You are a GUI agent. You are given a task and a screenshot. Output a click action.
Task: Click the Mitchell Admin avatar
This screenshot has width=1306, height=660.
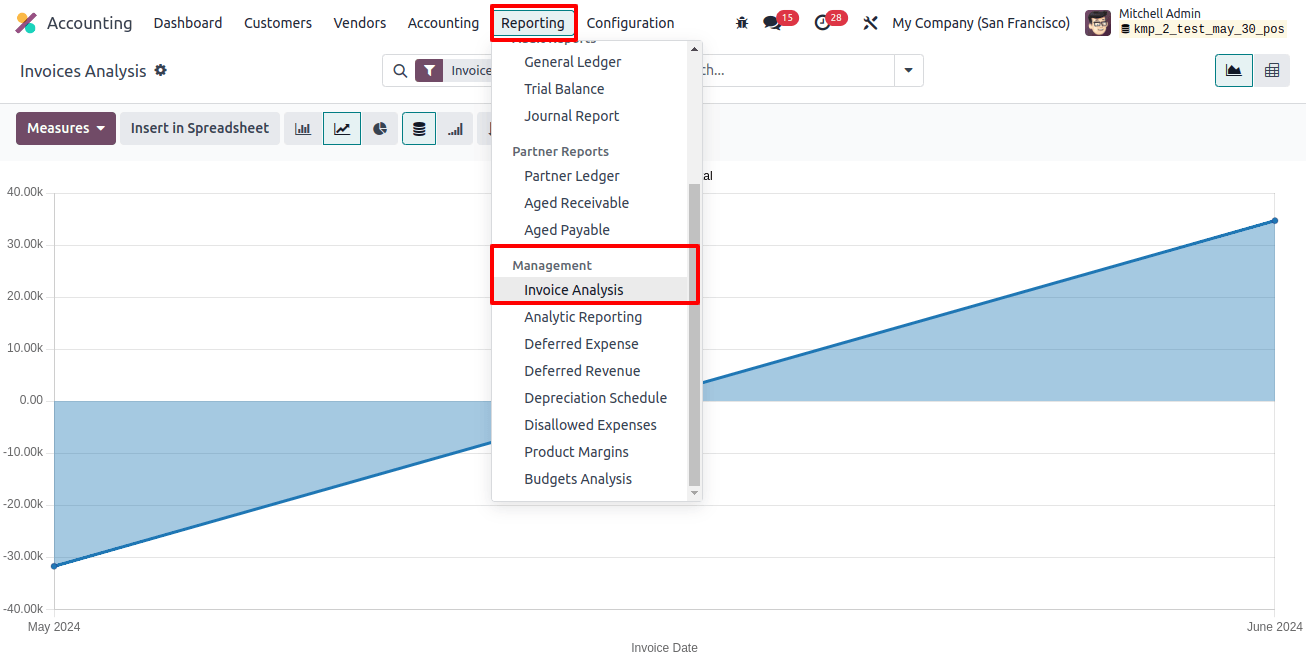coord(1098,23)
